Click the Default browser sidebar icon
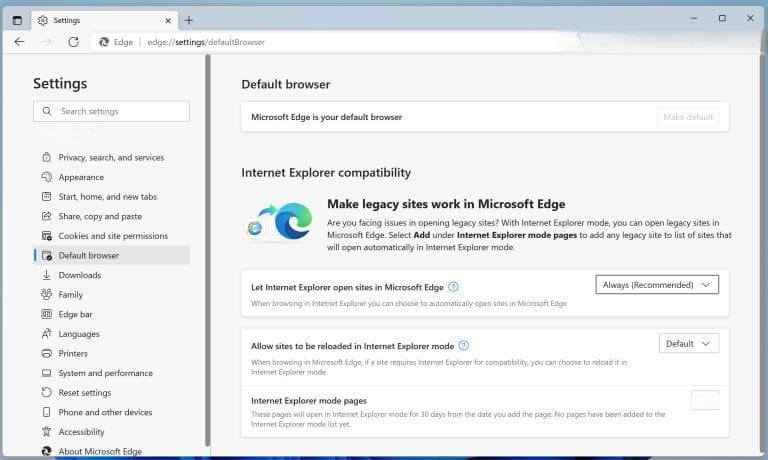 point(47,255)
